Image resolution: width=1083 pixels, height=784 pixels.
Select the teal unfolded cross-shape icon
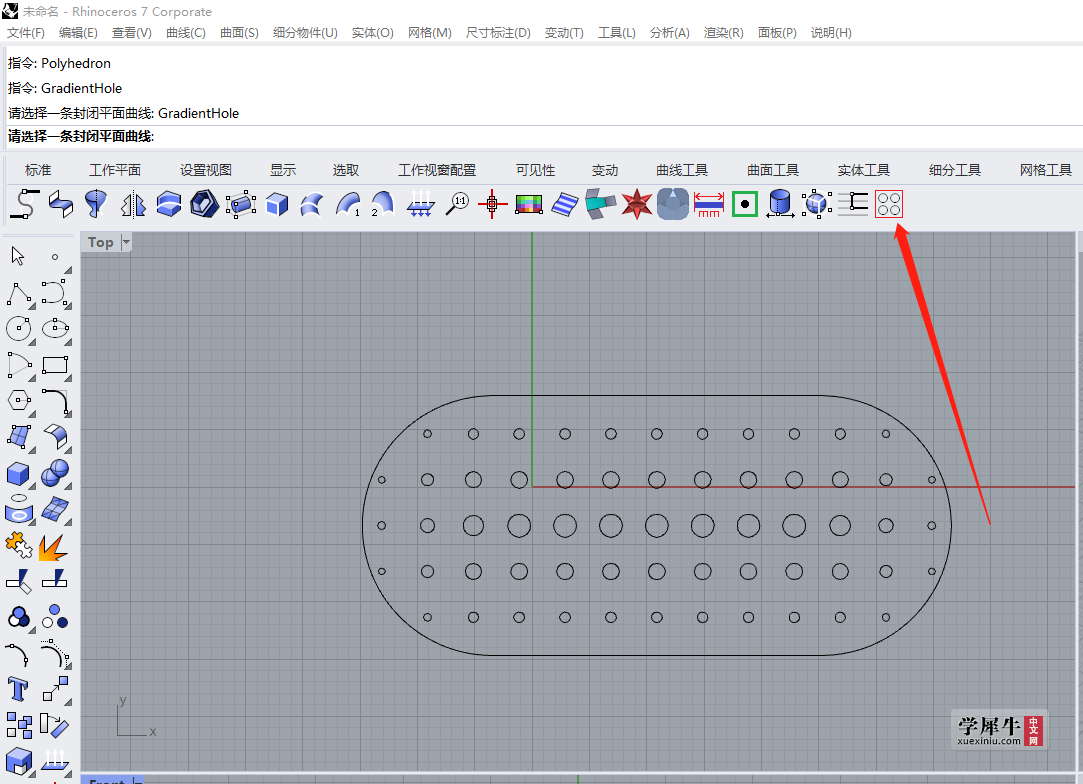tap(600, 204)
